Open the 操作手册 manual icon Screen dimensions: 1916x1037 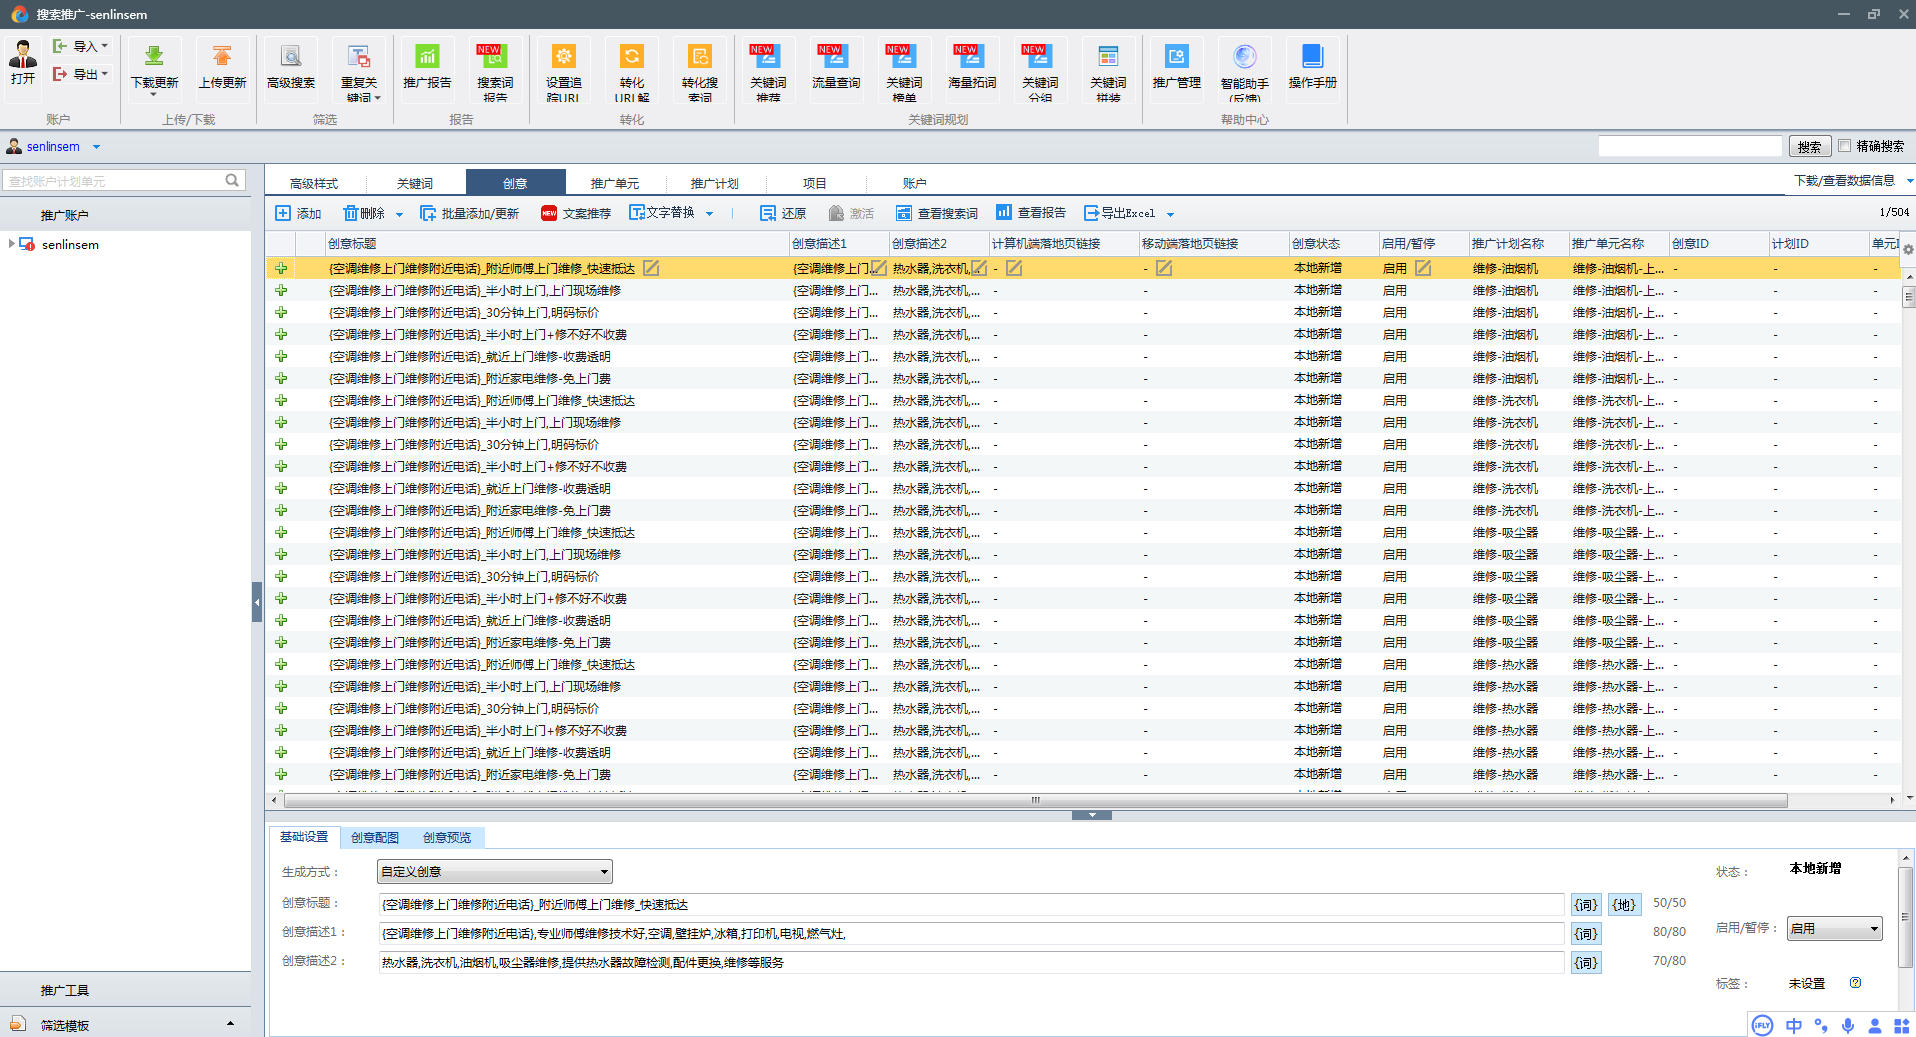[x=1312, y=58]
